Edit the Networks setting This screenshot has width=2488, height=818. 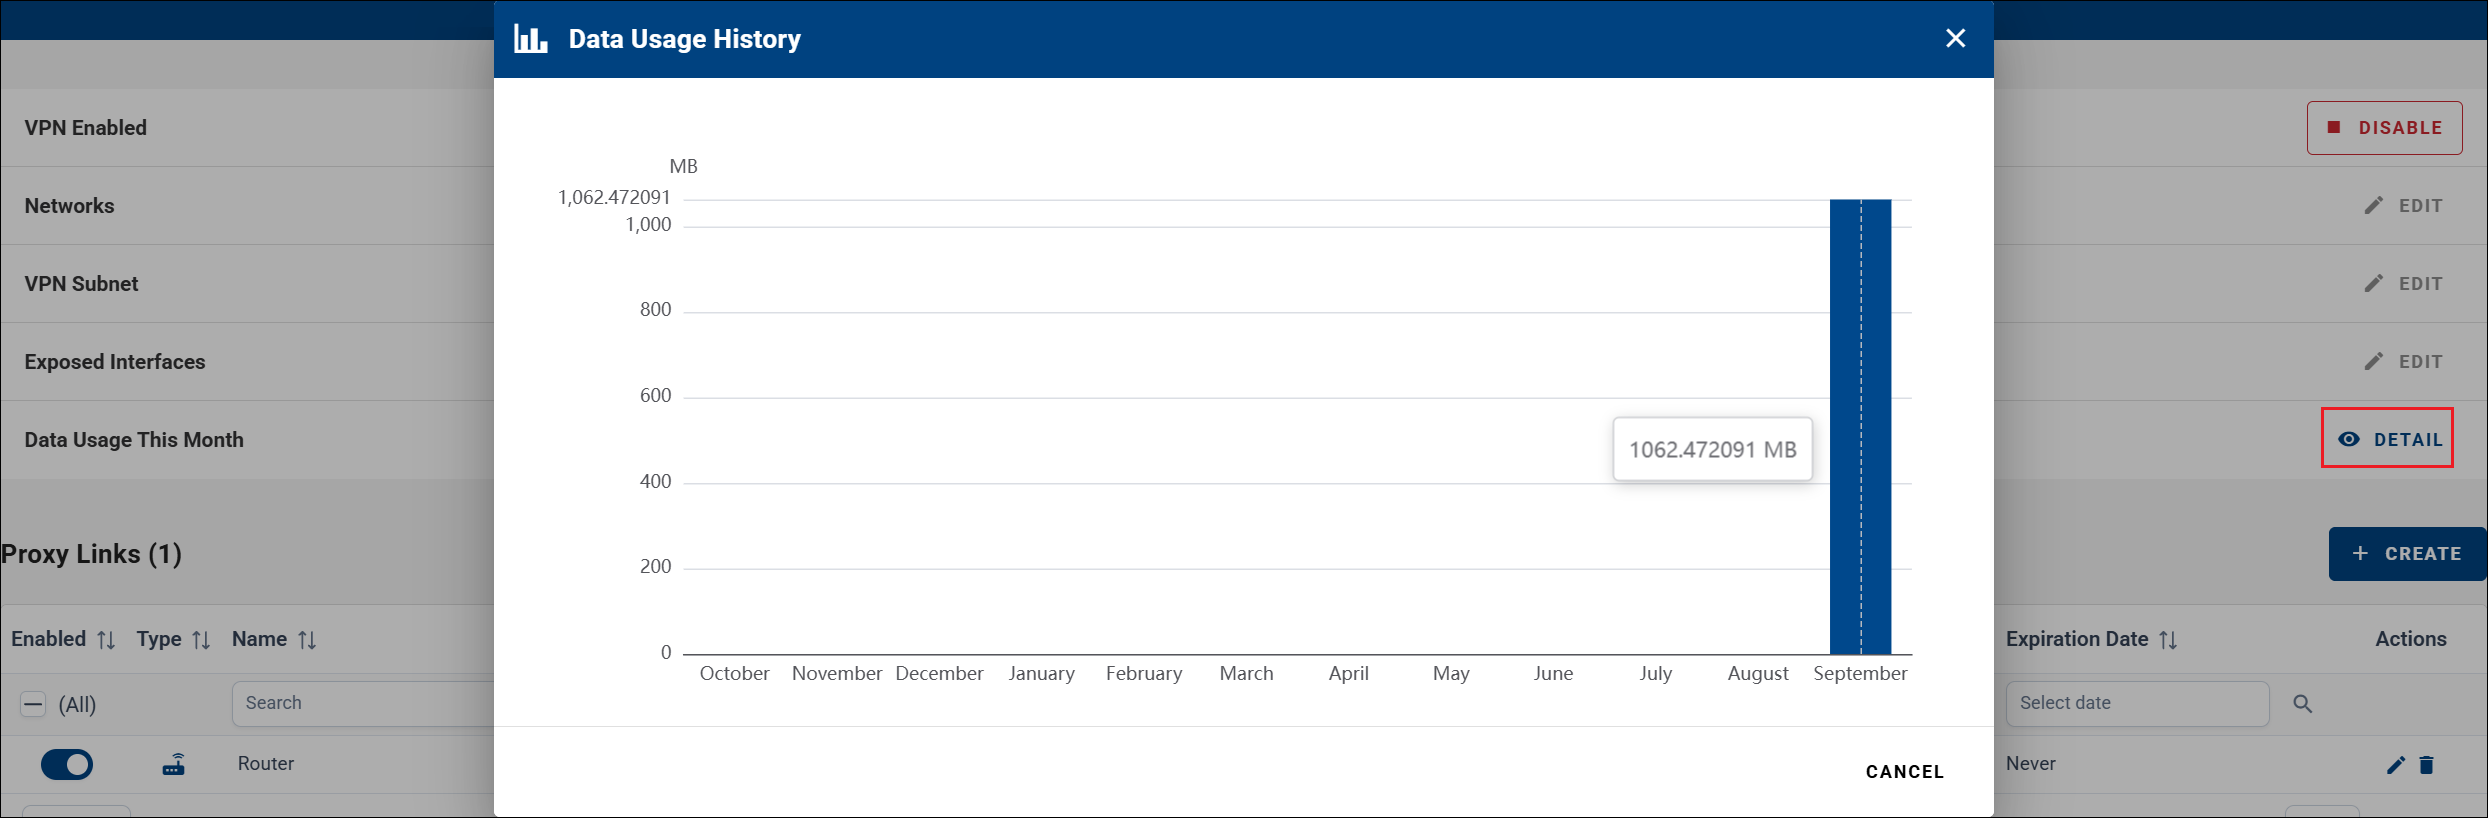2403,205
